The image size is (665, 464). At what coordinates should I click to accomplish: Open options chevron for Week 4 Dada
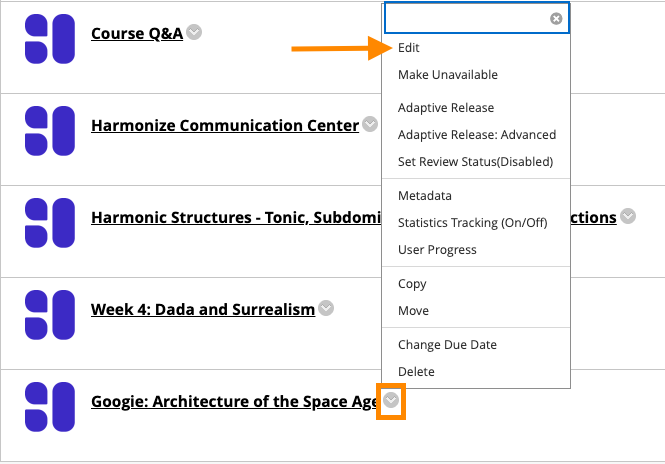326,308
